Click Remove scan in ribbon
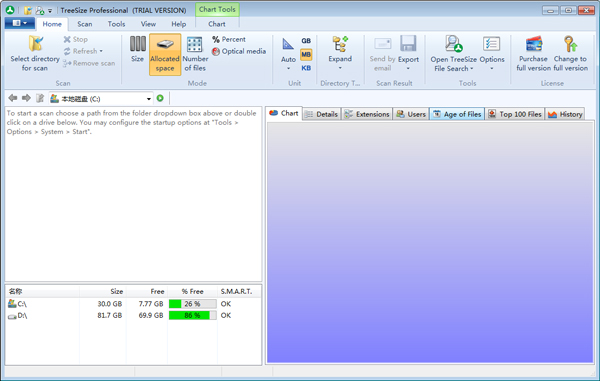Screen dimensions: 600x381 (x=89, y=63)
